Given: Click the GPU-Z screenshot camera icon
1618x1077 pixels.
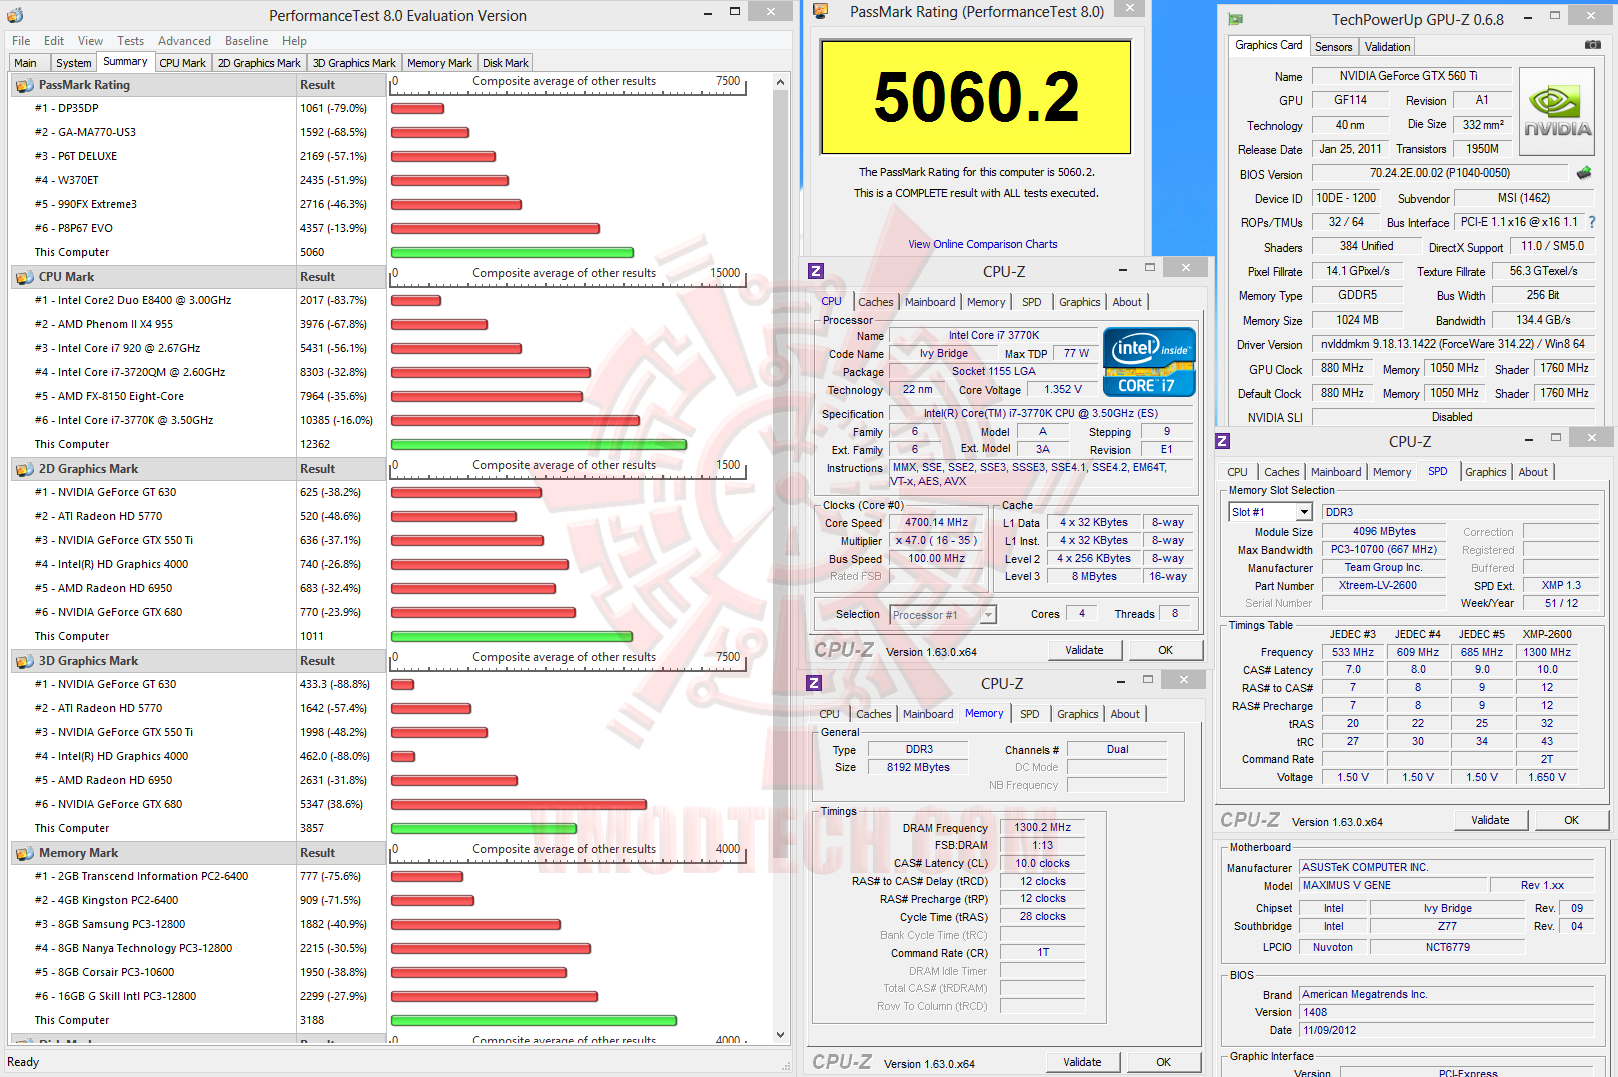Looking at the screenshot, I should coord(1593,45).
